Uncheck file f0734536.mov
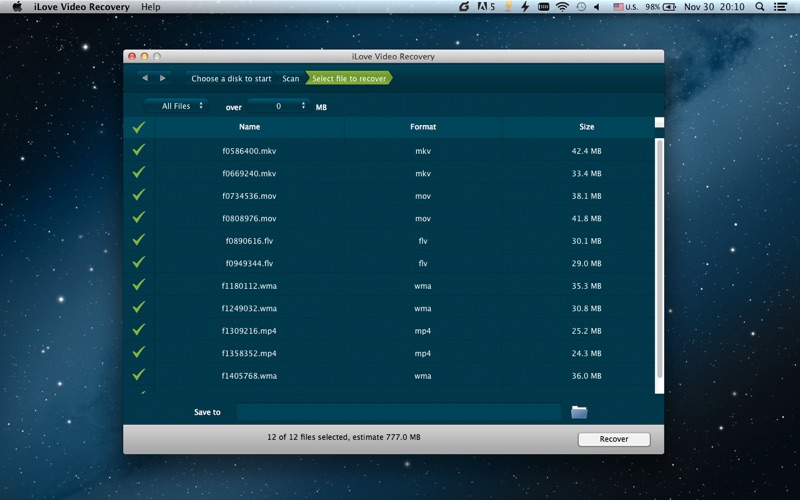Screen dimensions: 800x500 click(139, 195)
